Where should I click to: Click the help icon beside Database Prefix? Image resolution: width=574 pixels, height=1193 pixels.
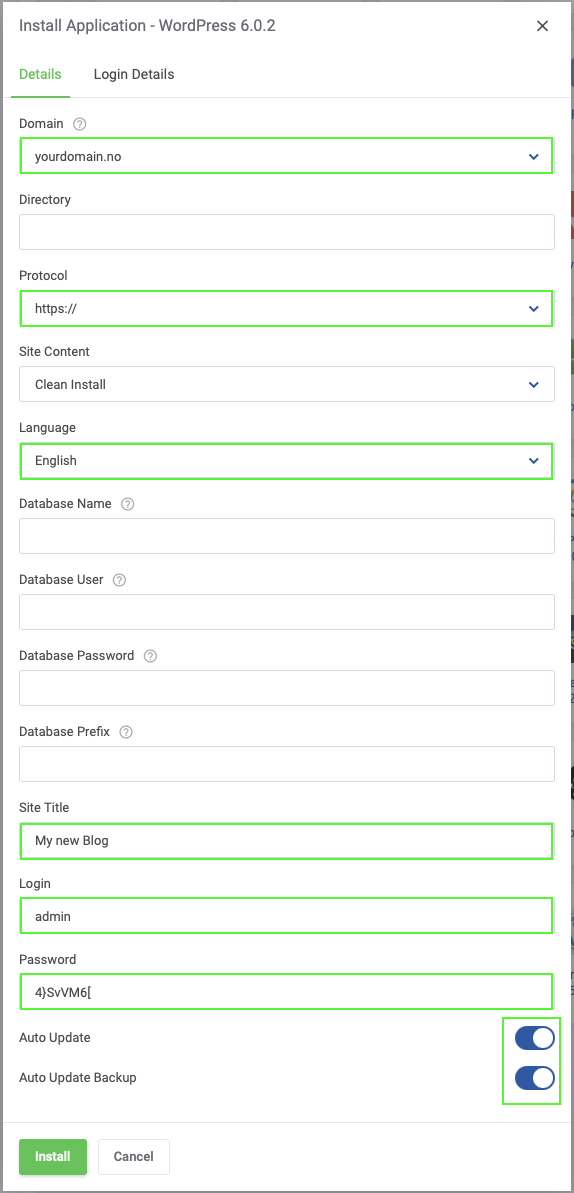[126, 732]
